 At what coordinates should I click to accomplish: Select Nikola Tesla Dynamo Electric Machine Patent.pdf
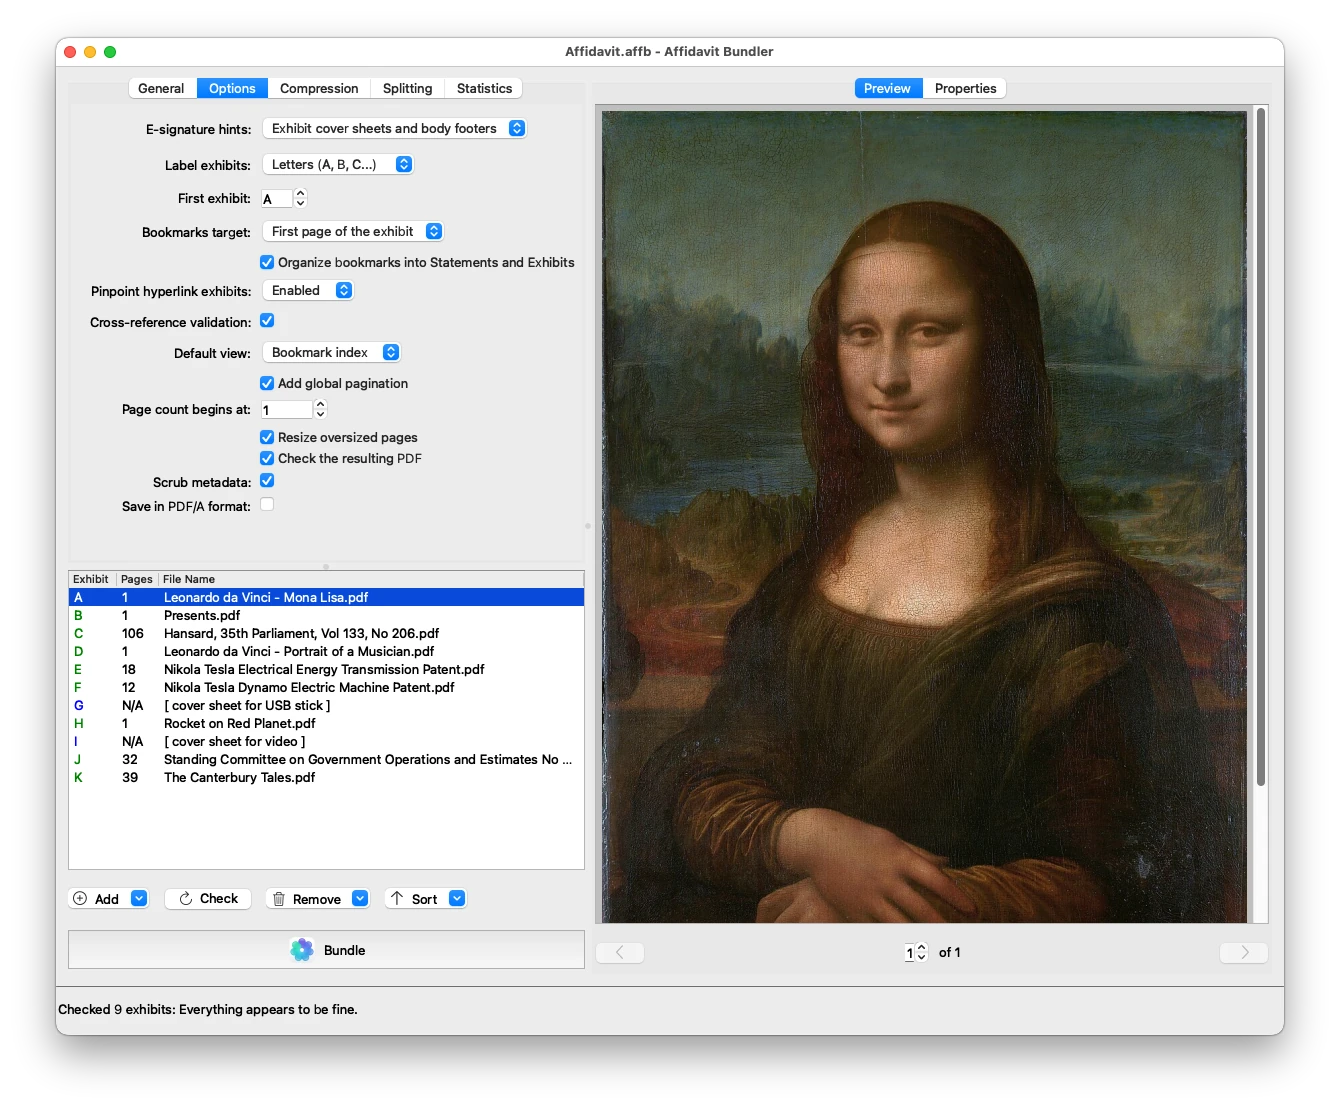[326, 688]
